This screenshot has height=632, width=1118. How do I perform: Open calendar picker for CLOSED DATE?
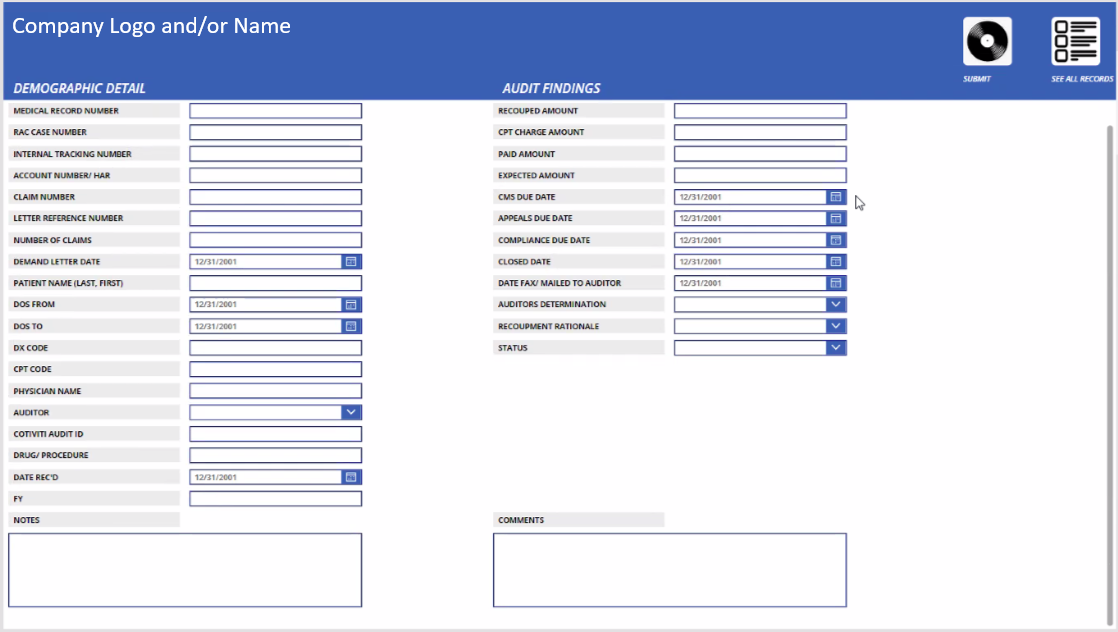pyautogui.click(x=836, y=261)
